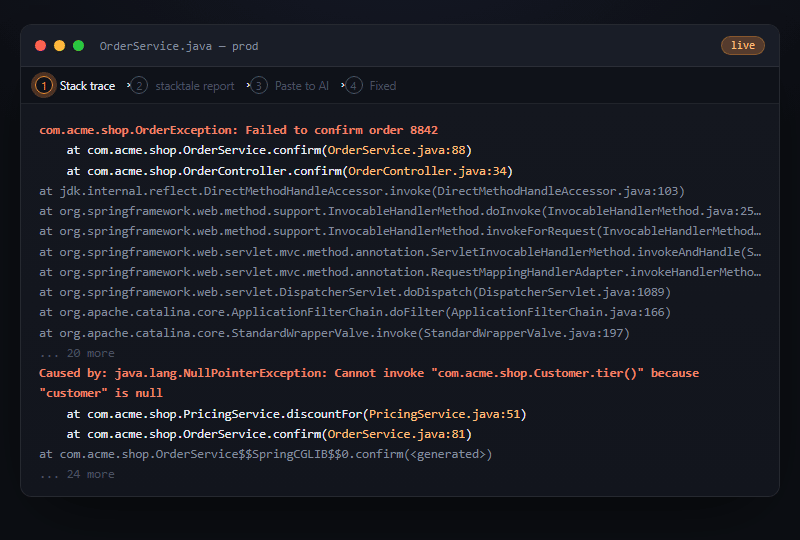Click the step 1 circle icon
Image resolution: width=800 pixels, height=540 pixels.
(44, 86)
